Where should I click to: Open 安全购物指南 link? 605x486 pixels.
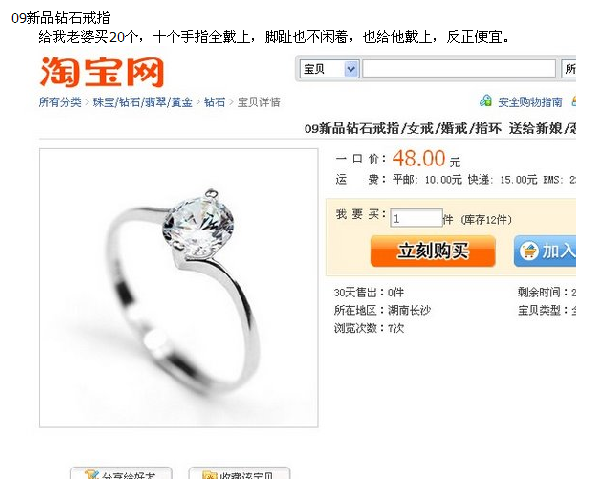tap(530, 102)
